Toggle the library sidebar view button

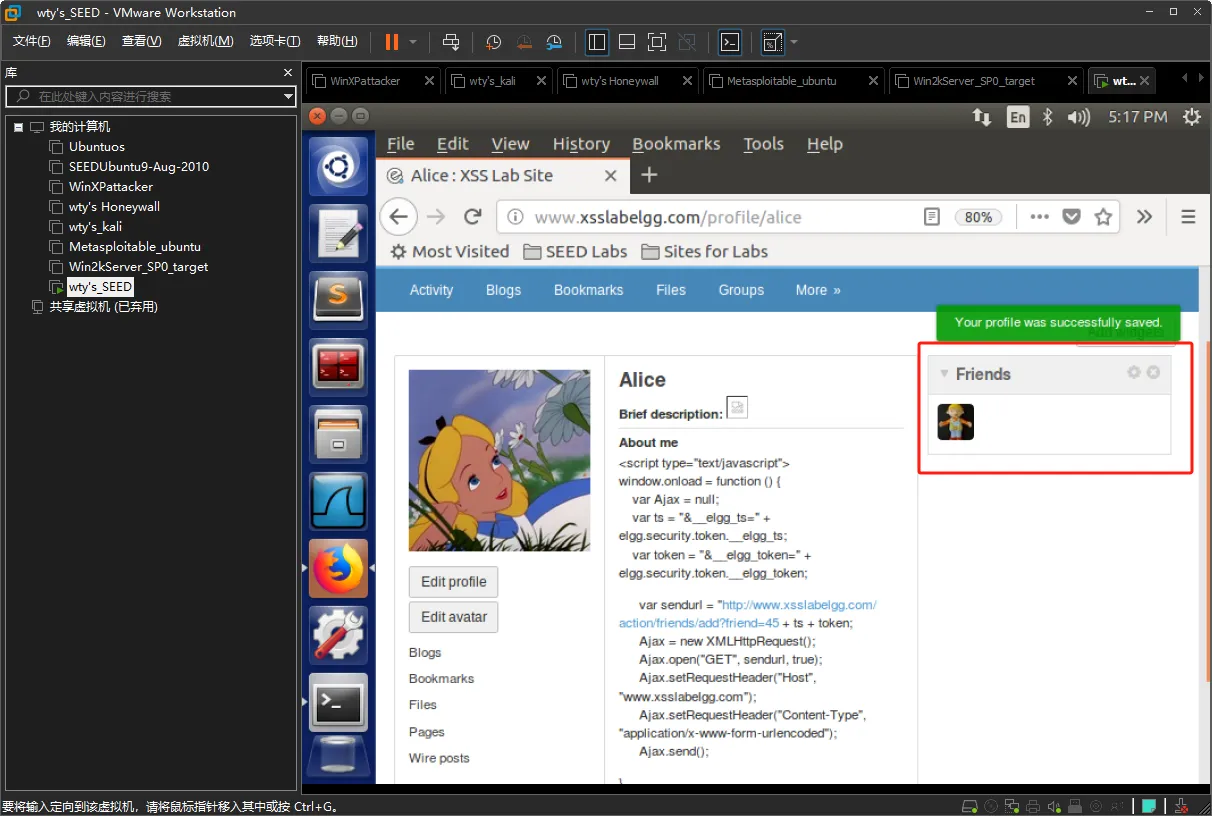point(597,41)
